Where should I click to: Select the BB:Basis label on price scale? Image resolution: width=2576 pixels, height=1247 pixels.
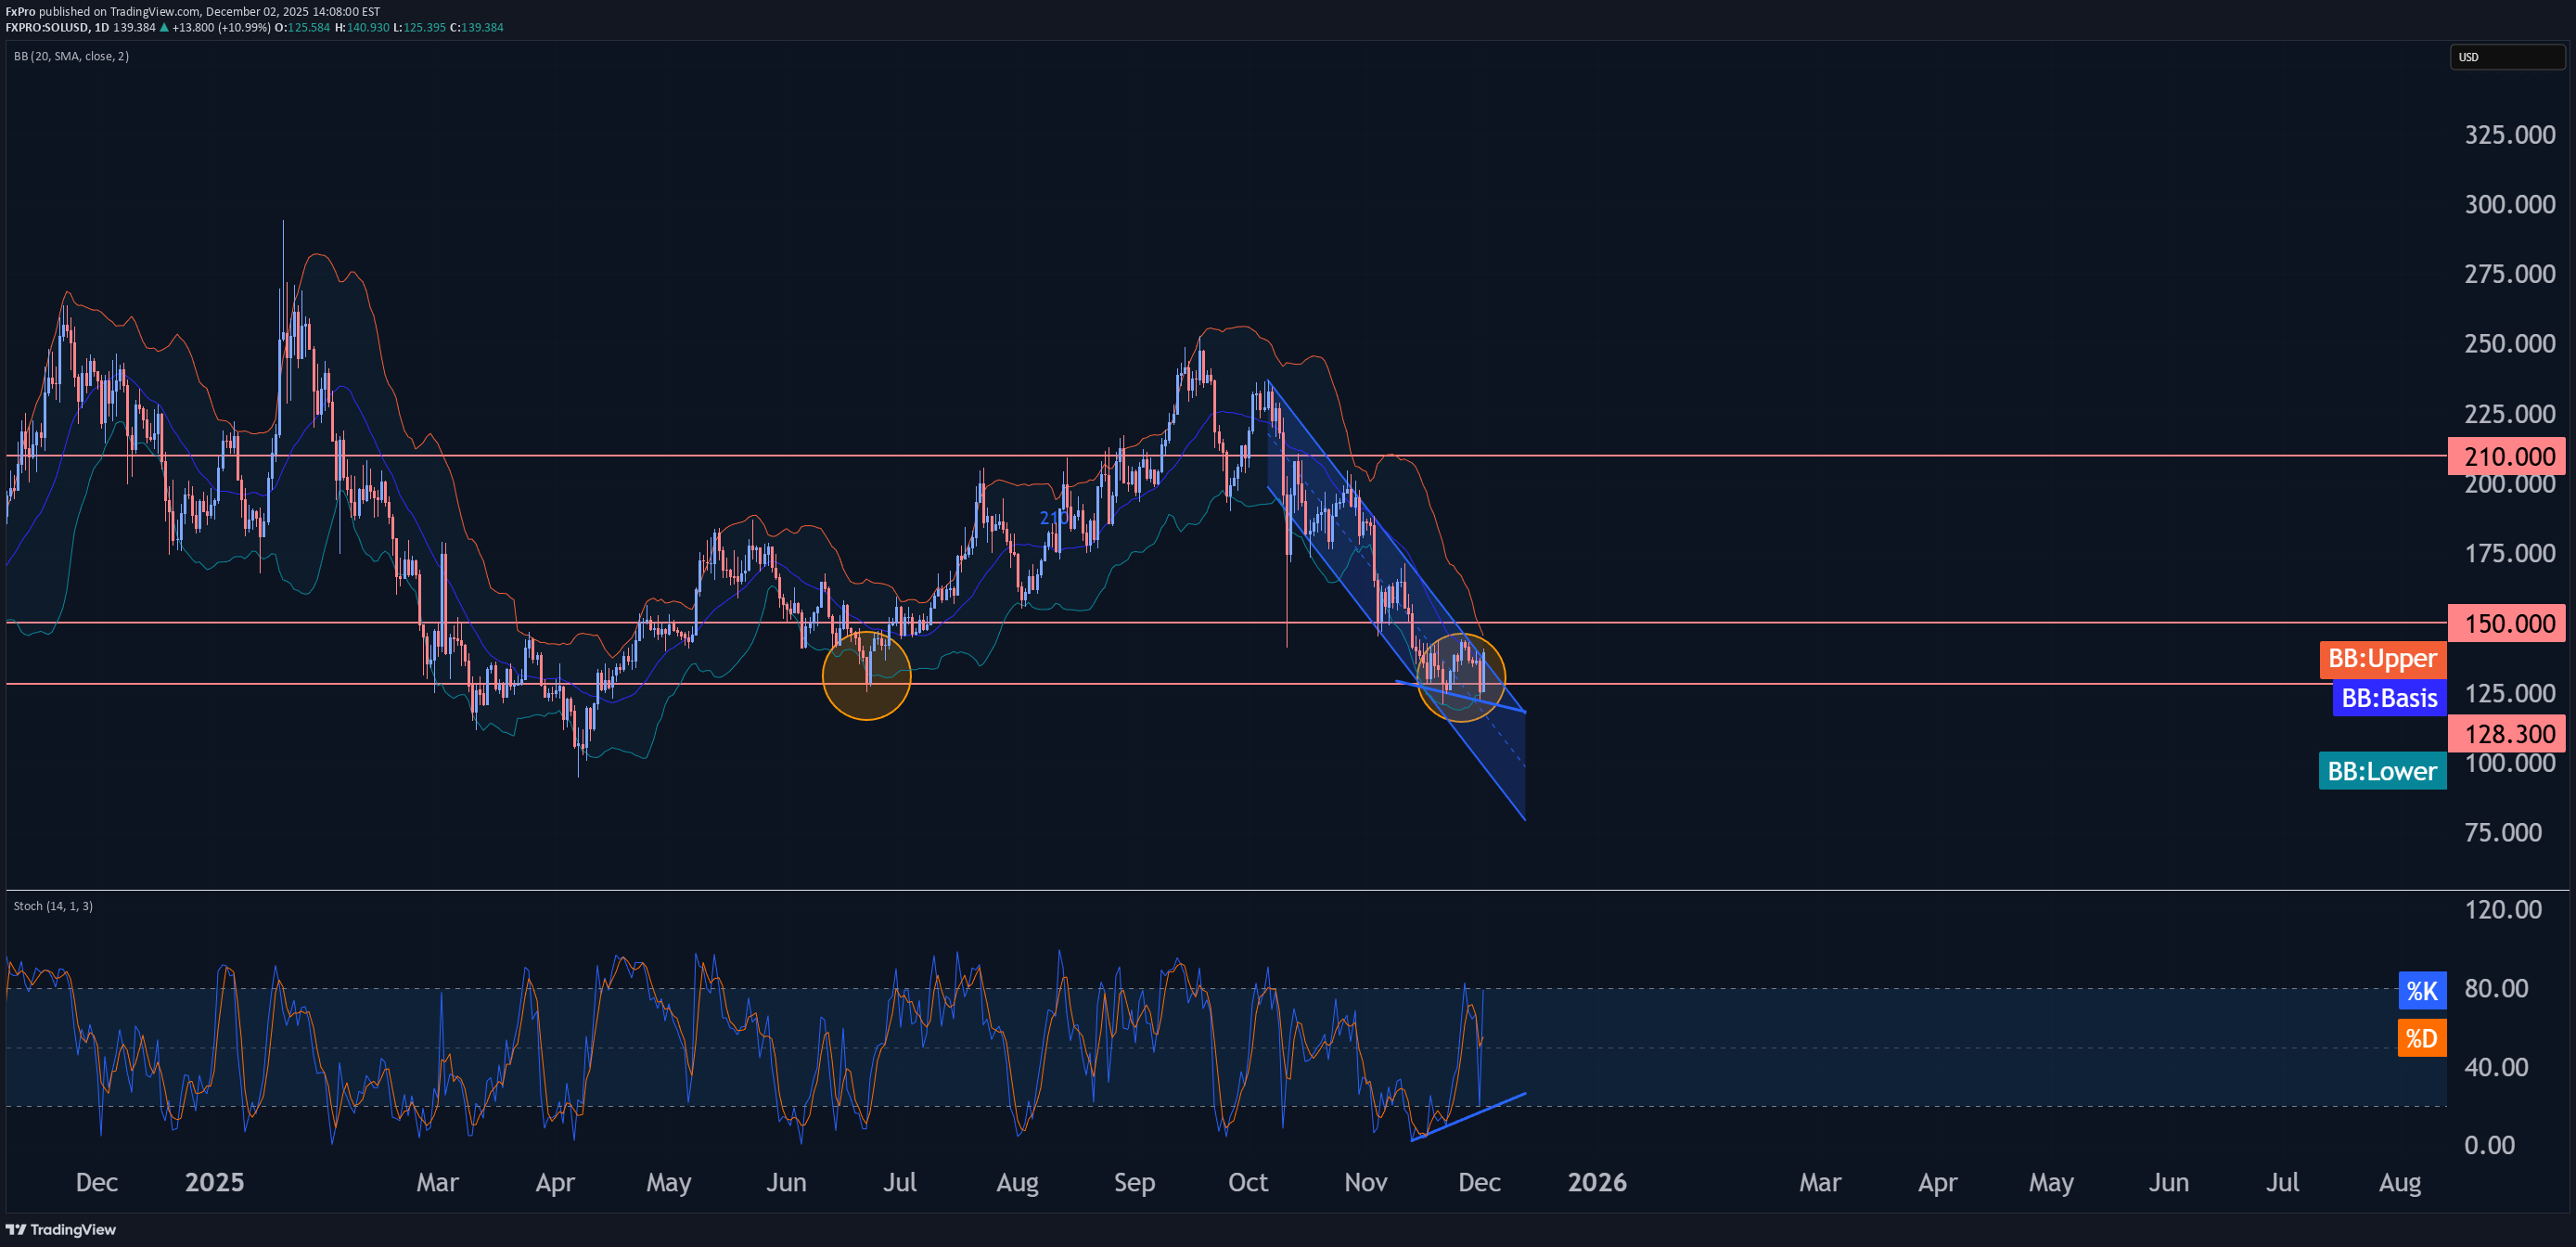(2389, 698)
